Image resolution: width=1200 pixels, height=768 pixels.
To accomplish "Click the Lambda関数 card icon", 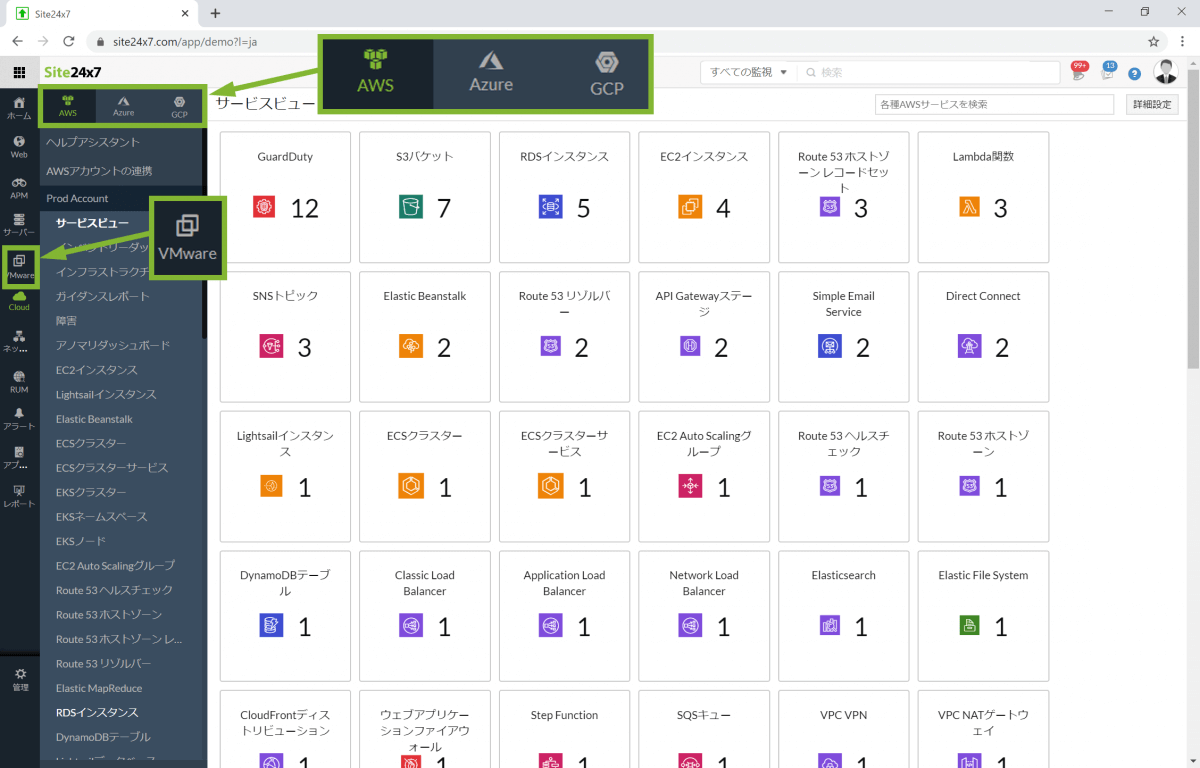I will click(968, 207).
